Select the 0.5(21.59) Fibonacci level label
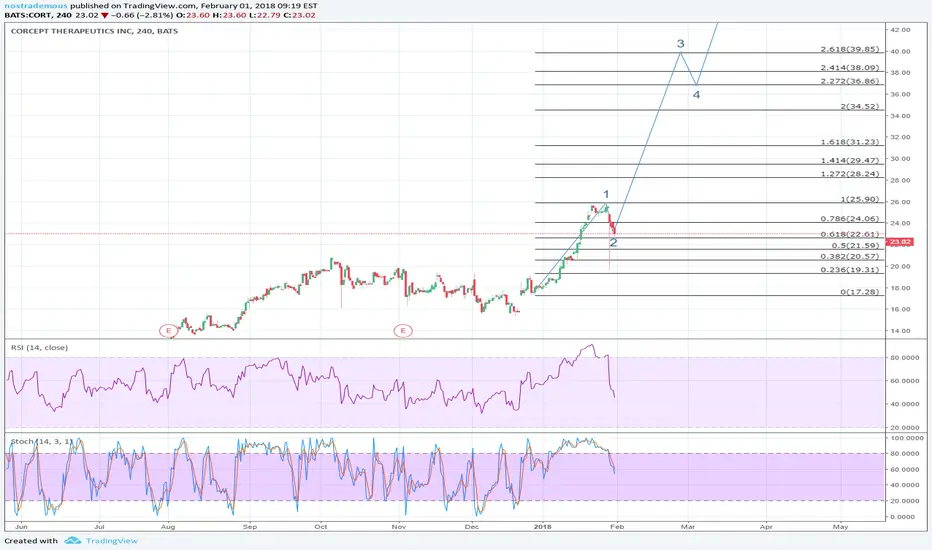Viewport: 932px width, 550px height. click(855, 246)
